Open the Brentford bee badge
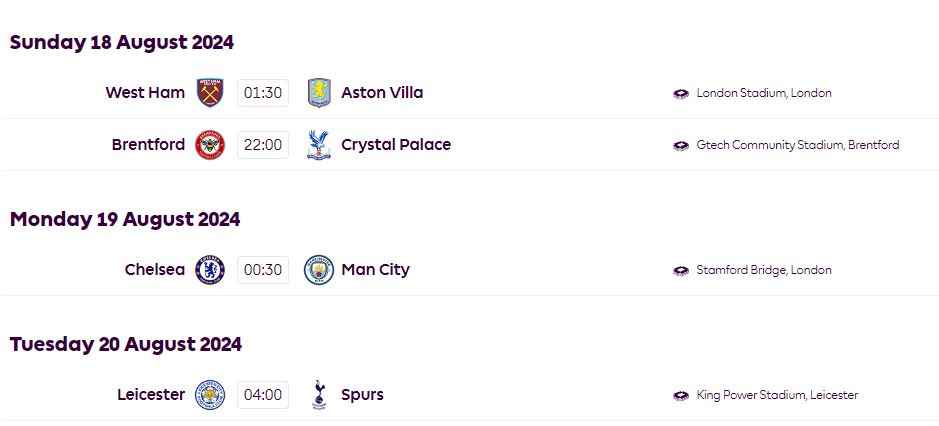939x426 pixels. 210,145
